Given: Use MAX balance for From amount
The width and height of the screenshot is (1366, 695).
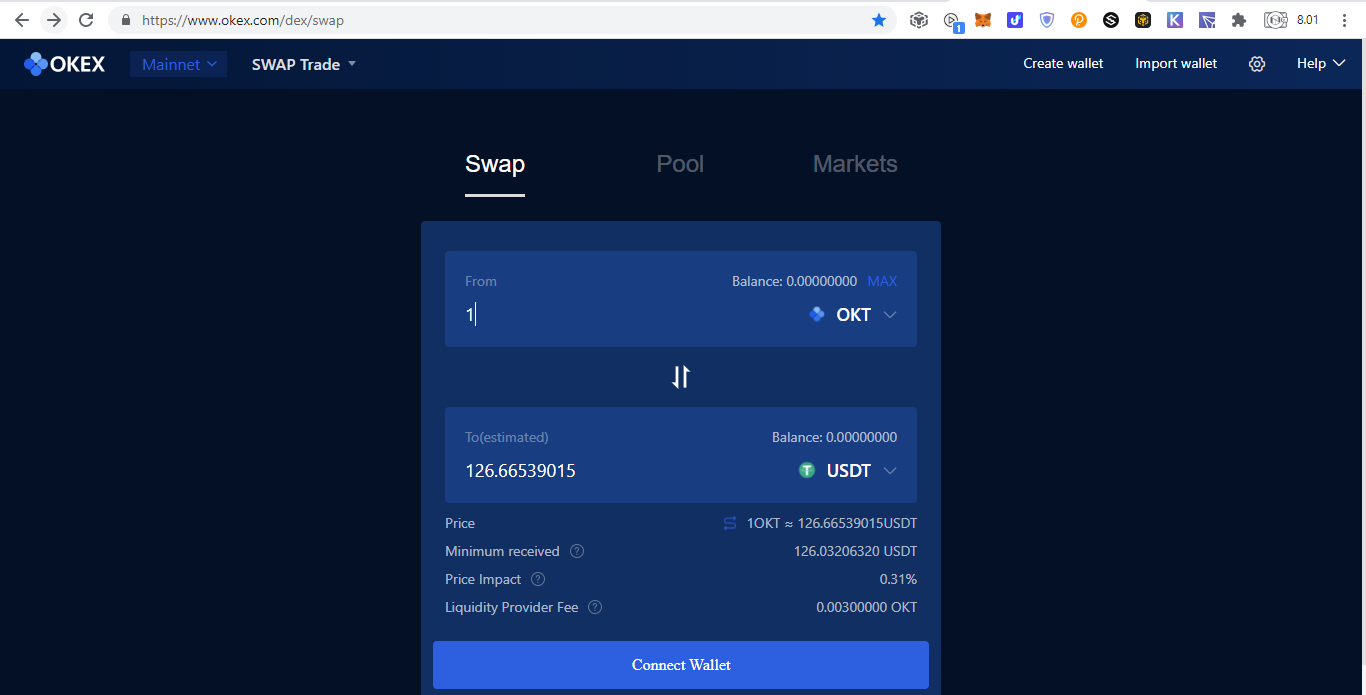Looking at the screenshot, I should point(882,282).
